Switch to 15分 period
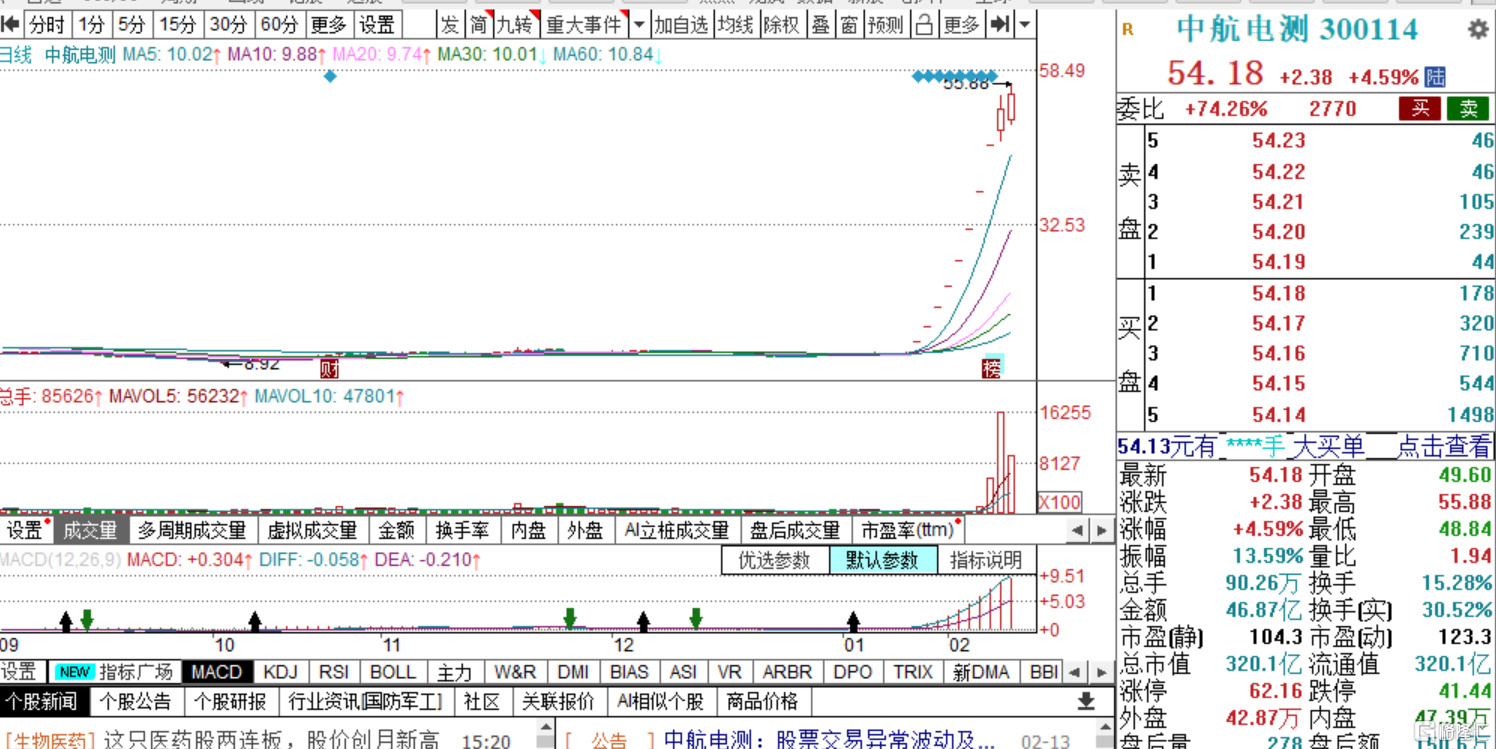Image resolution: width=1496 pixels, height=749 pixels. pos(178,24)
